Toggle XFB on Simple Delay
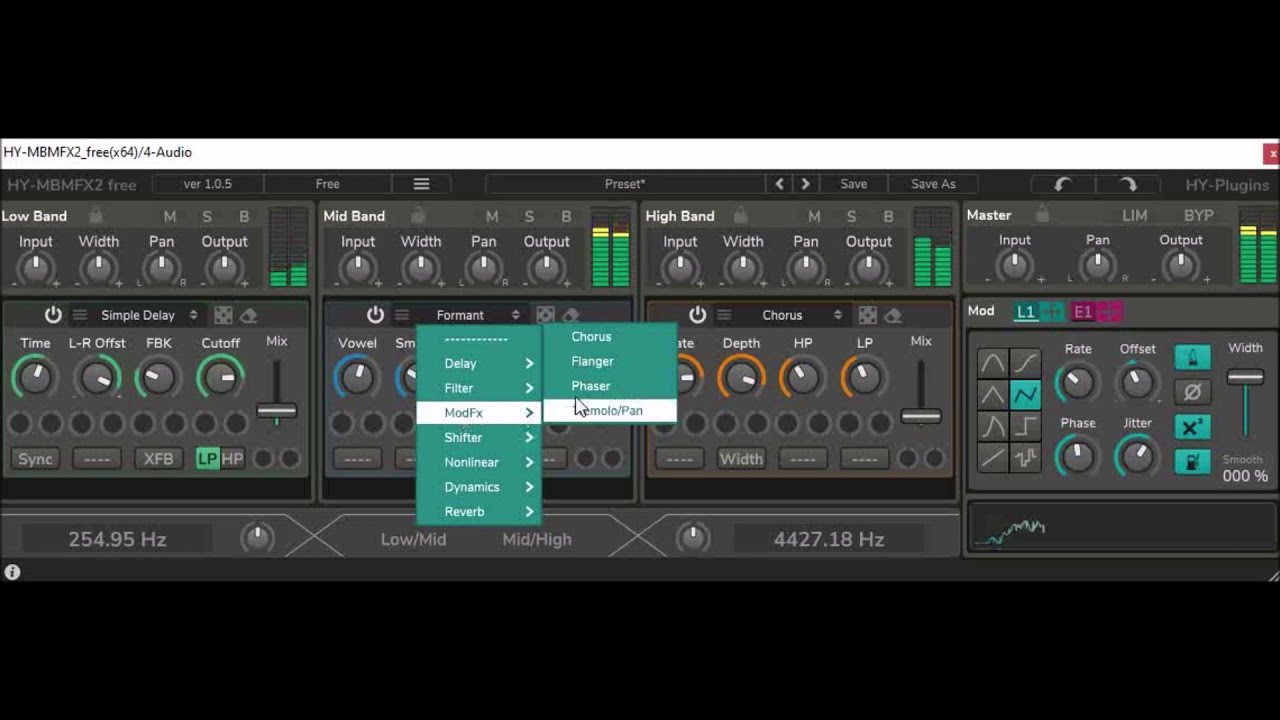The image size is (1280, 720). pyautogui.click(x=158, y=459)
